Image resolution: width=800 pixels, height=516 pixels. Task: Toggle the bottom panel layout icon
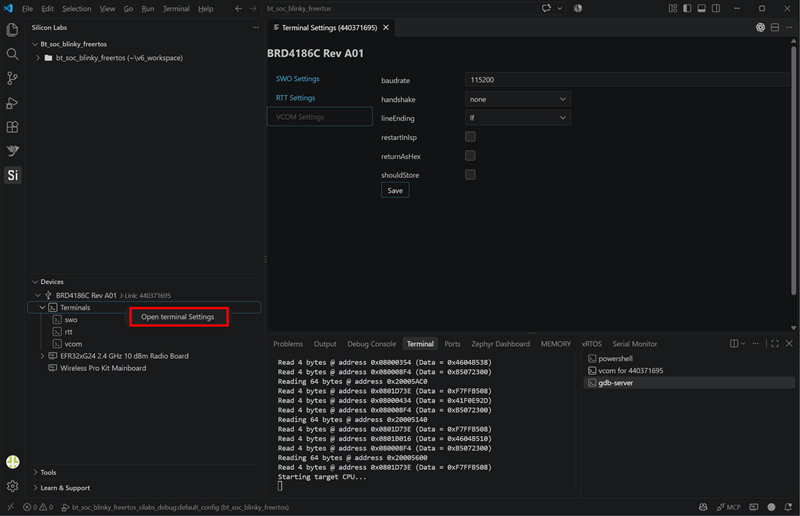click(x=702, y=8)
